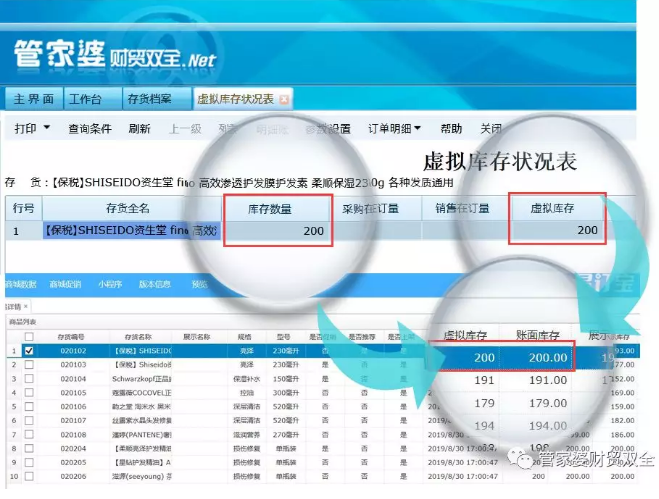Click the 采购在订量 column header
The image size is (659, 499).
(x=370, y=209)
